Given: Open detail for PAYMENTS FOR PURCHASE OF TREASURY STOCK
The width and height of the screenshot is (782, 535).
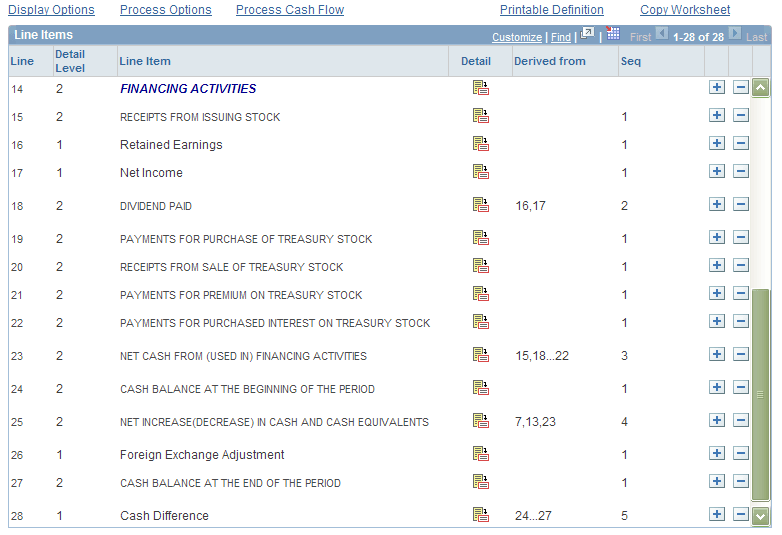Looking at the screenshot, I should coord(481,237).
